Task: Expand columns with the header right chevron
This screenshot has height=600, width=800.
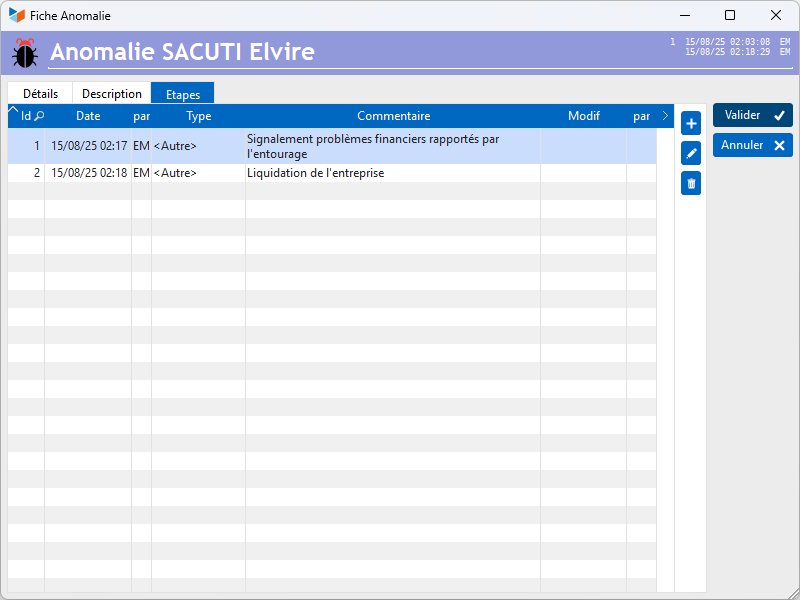Action: coord(666,116)
